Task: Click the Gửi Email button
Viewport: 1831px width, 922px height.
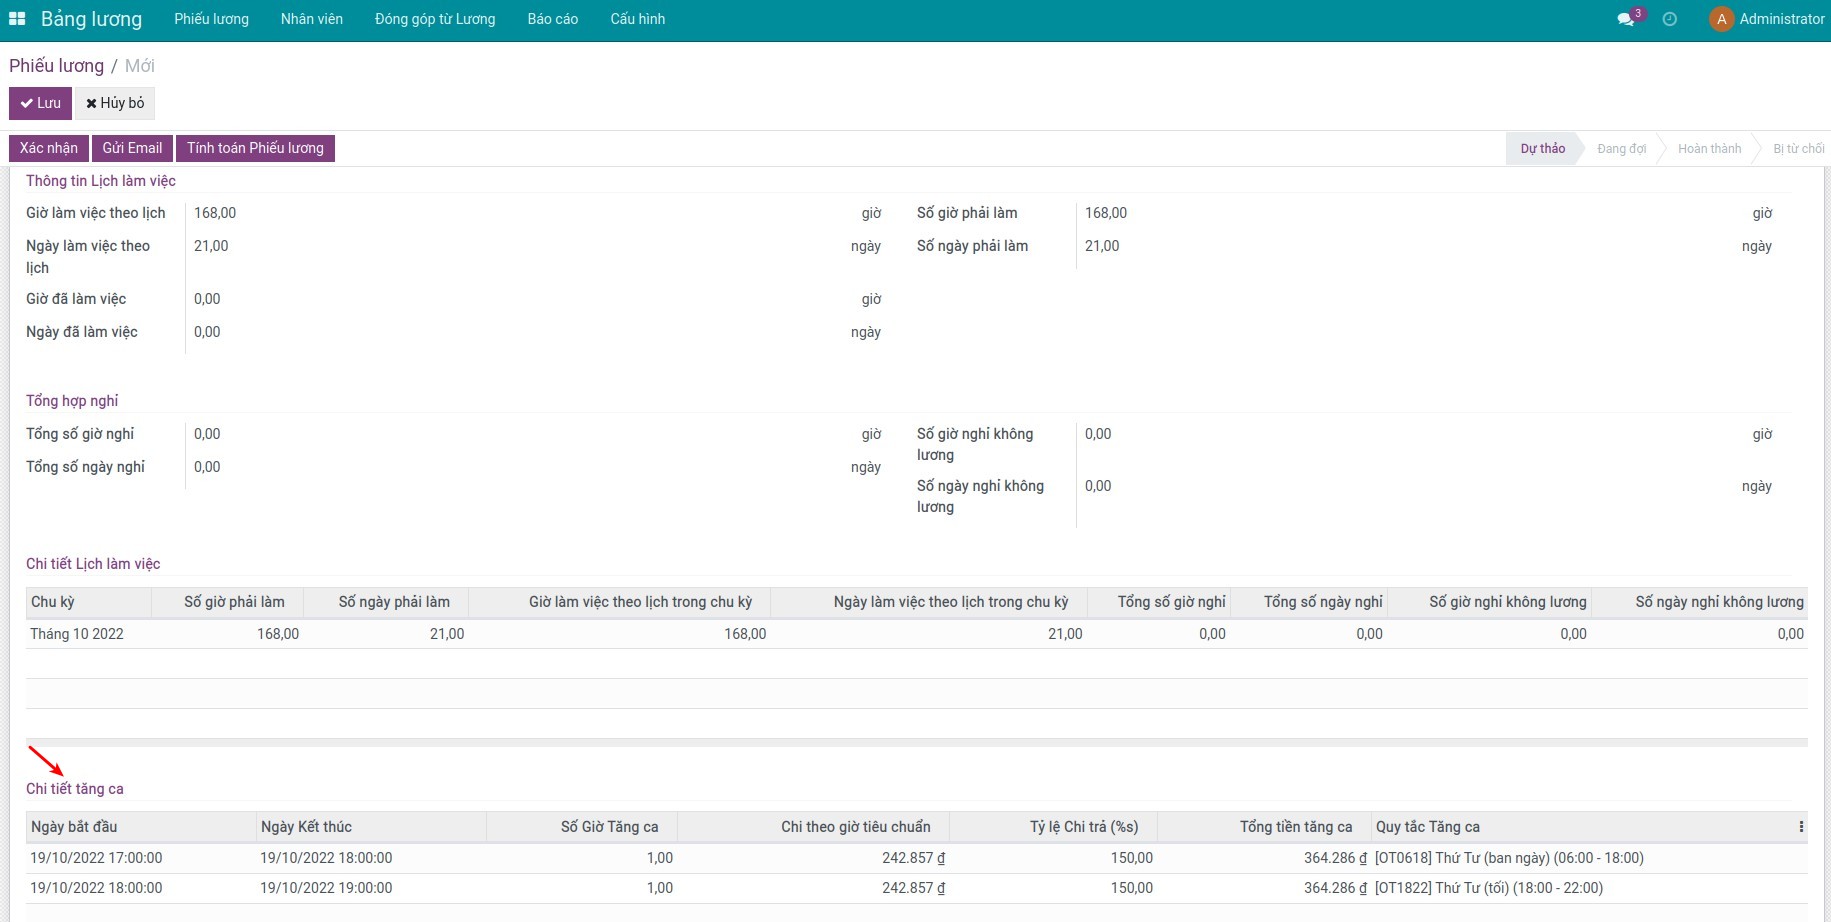Action: 132,148
